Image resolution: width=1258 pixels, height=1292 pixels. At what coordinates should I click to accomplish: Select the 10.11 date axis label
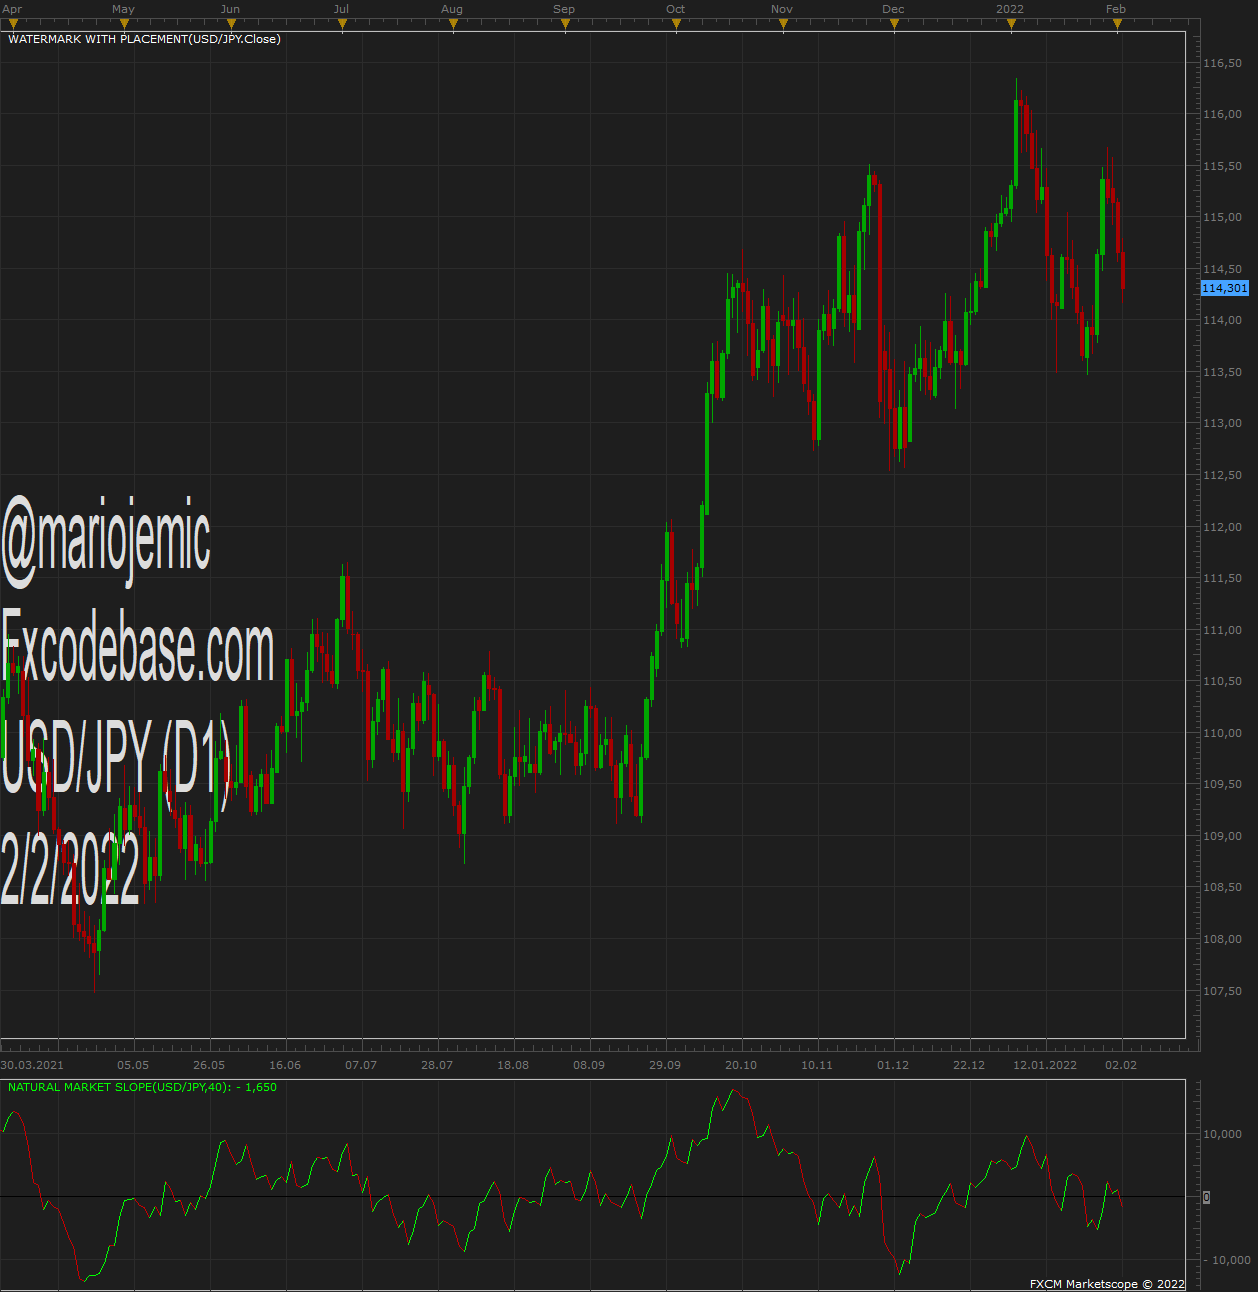pos(817,1065)
